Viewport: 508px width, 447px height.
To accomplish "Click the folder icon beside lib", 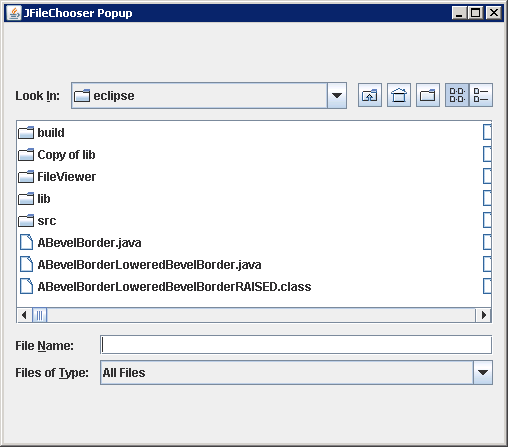I will pyautogui.click(x=26, y=199).
